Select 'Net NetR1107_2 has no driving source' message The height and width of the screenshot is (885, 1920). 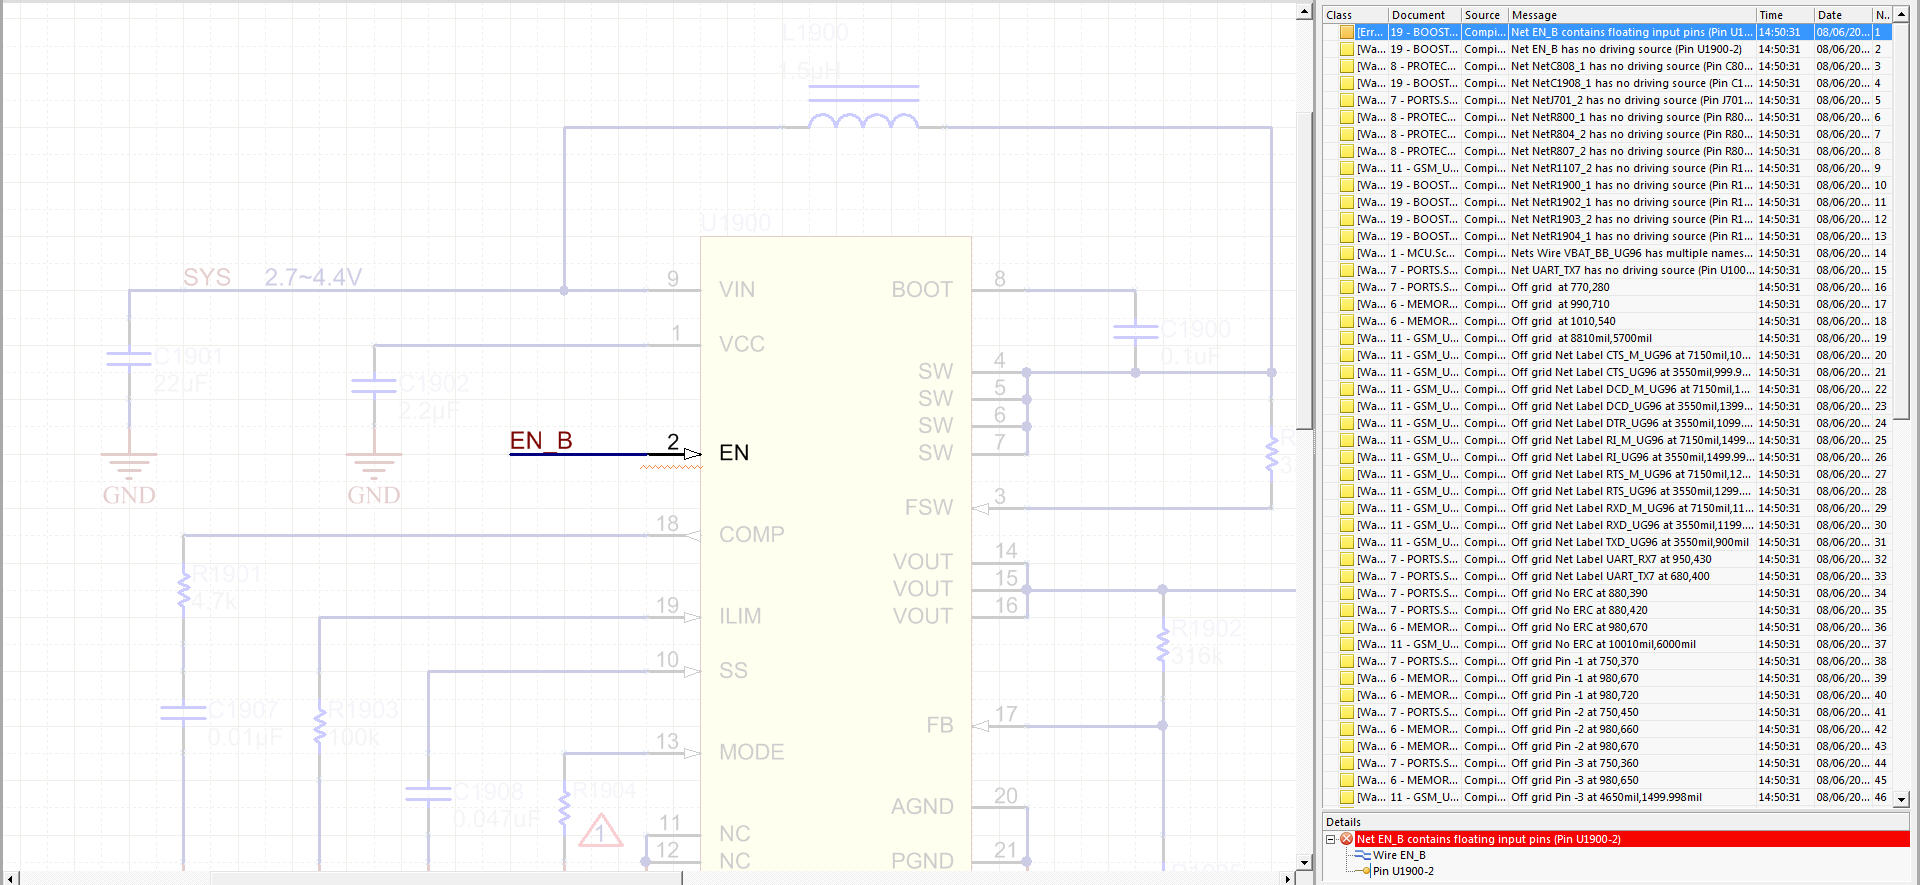(1608, 168)
